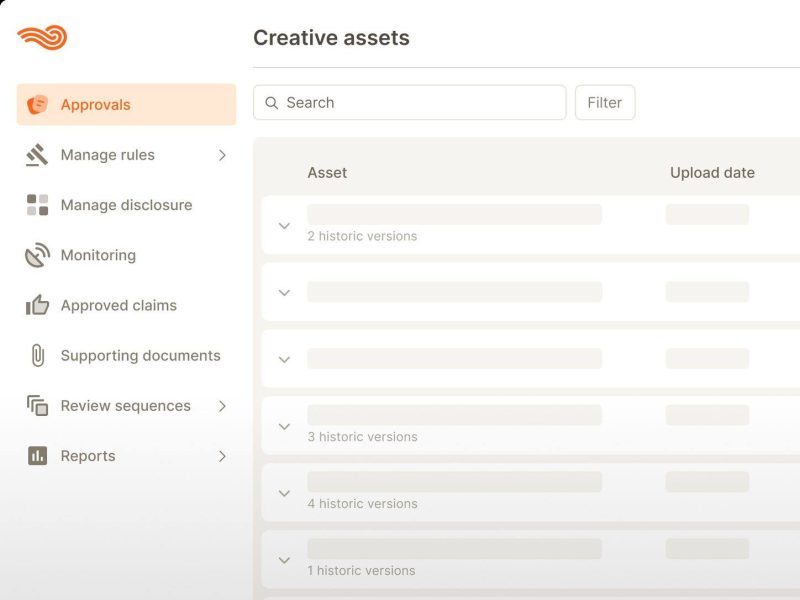Click the Approved claims thumbs-up icon
This screenshot has width=800, height=600.
point(37,305)
